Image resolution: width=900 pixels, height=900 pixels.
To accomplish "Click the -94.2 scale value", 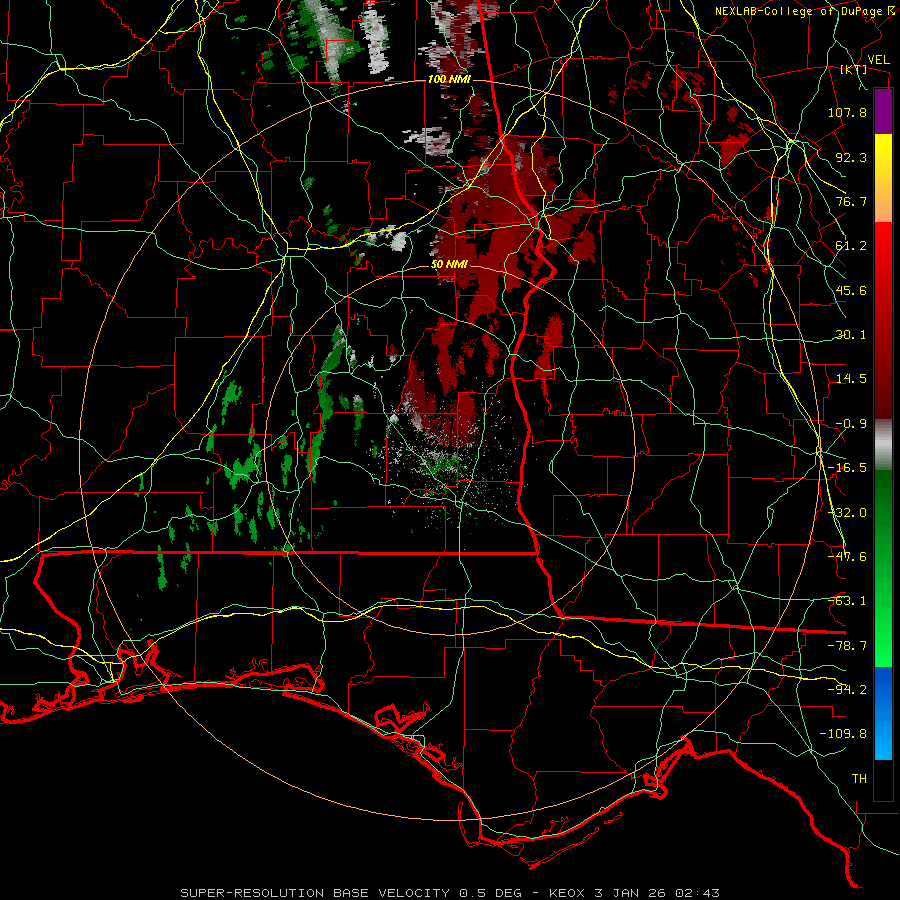I will pos(847,690).
